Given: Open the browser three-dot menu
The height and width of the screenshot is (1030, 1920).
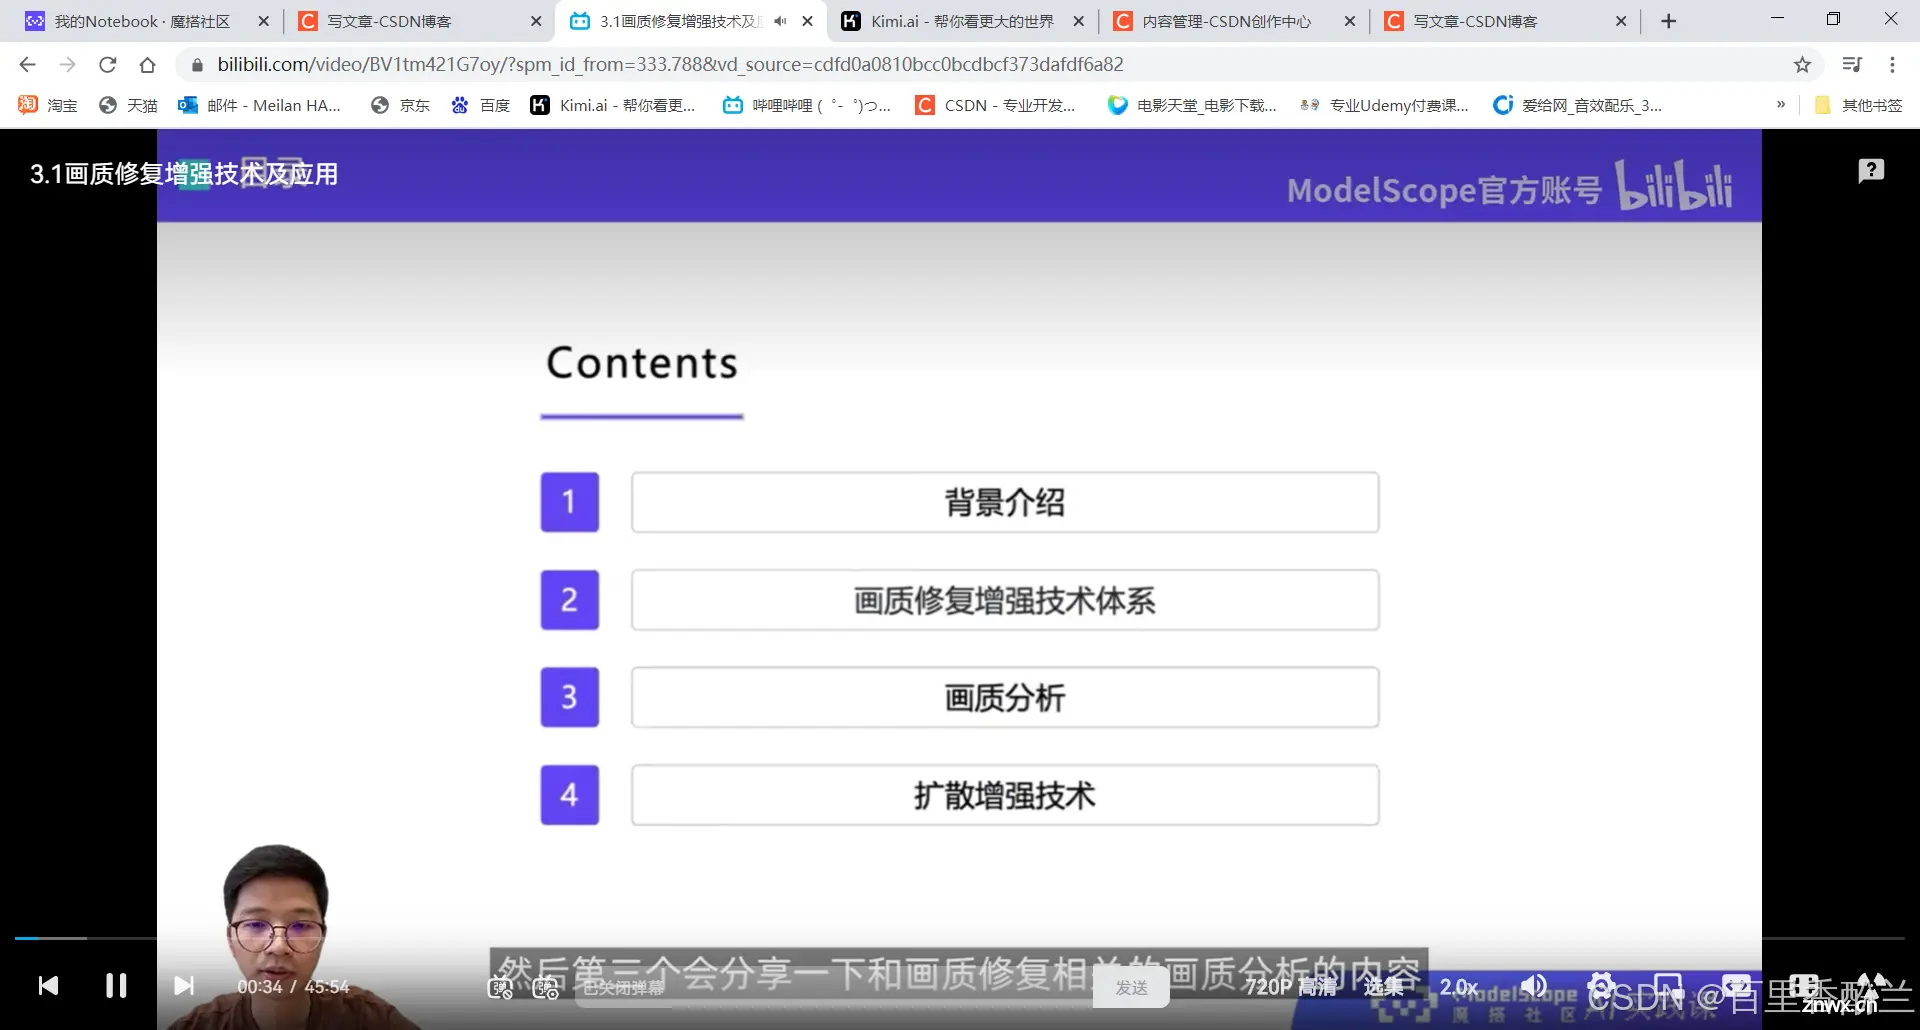Looking at the screenshot, I should 1892,65.
